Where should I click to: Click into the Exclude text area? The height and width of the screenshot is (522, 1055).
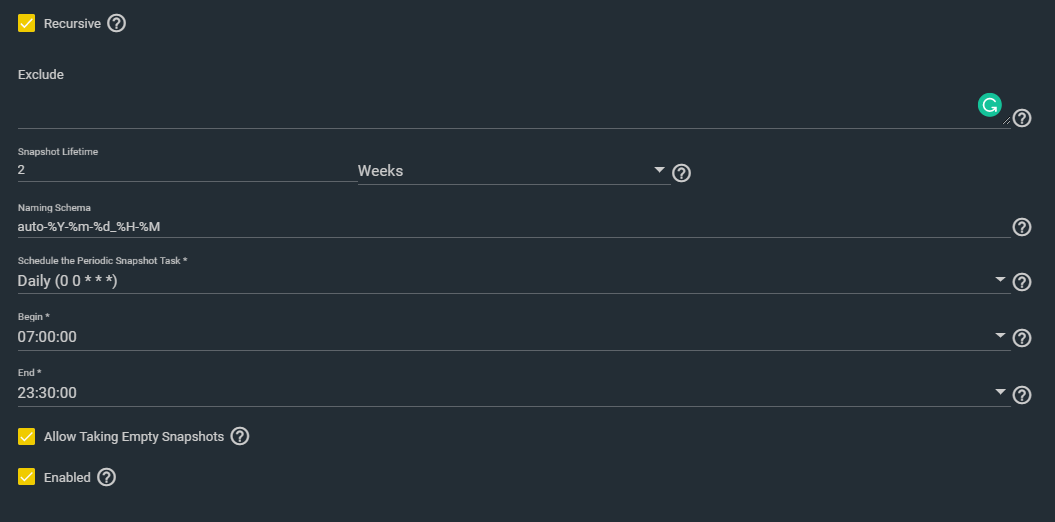click(x=514, y=108)
